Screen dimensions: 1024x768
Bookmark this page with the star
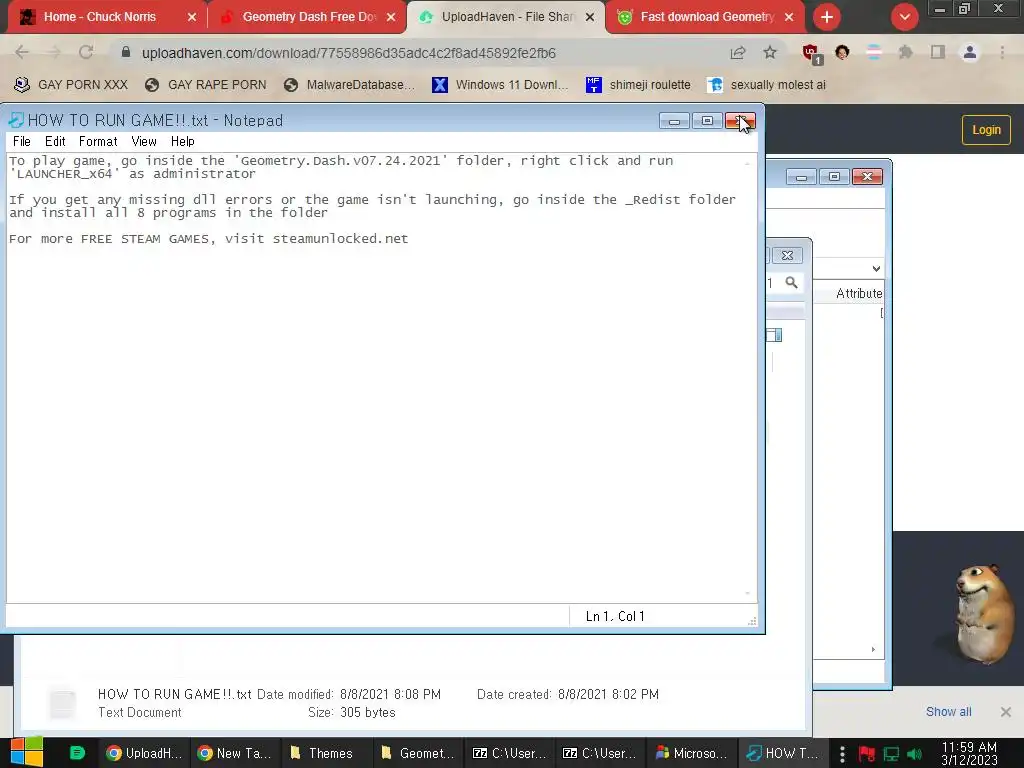tap(770, 53)
